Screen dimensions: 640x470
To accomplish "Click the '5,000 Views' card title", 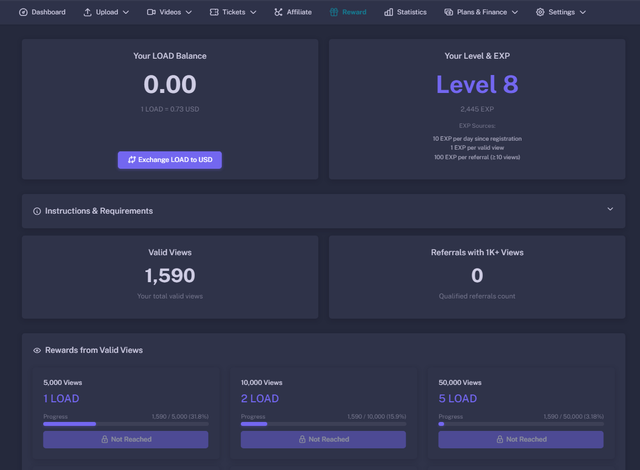I will pyautogui.click(x=62, y=383).
